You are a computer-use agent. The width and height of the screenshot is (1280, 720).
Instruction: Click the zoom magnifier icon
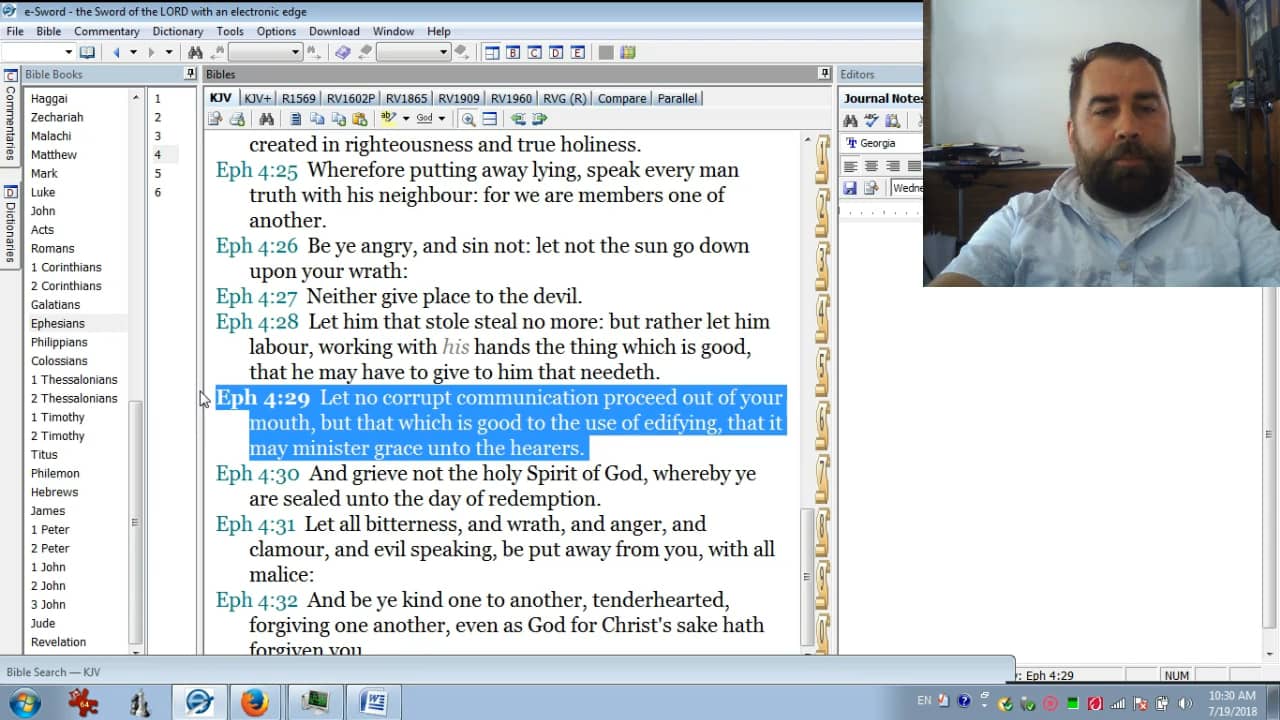[468, 119]
